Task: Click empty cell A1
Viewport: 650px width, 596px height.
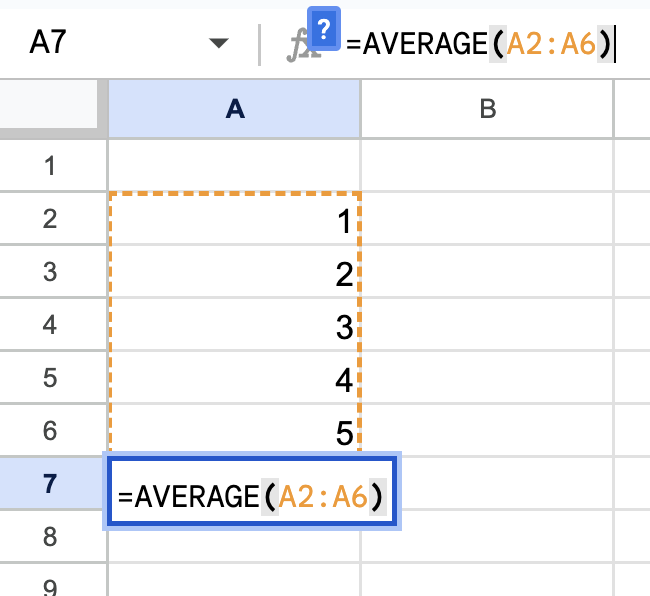Action: click(x=234, y=166)
